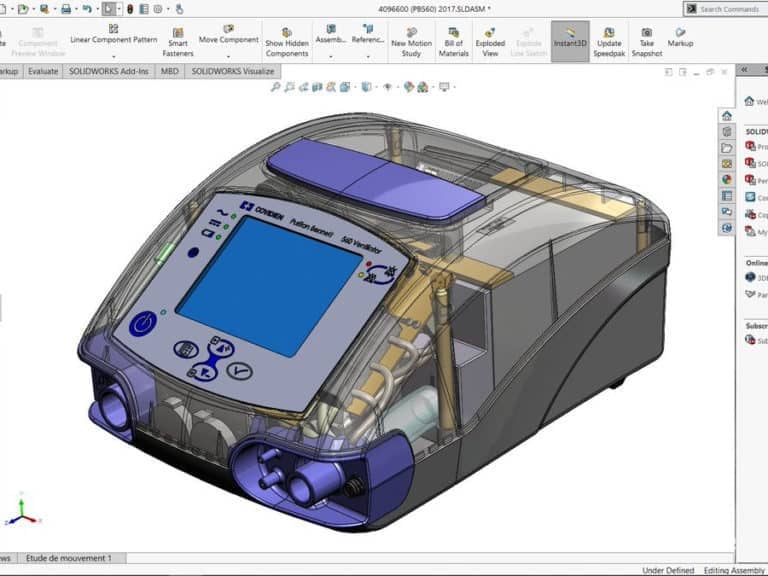Click the touch mode hand icon

coord(179,9)
